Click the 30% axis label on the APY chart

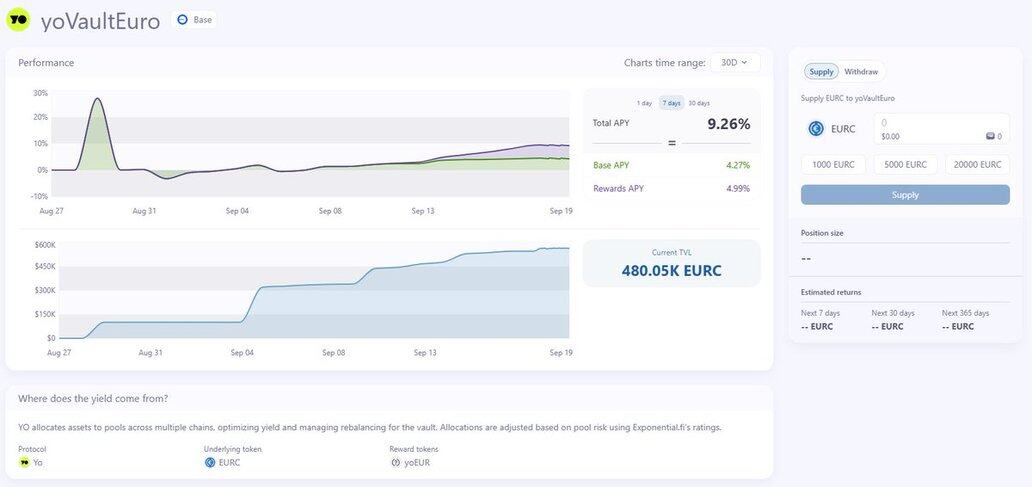(40, 93)
